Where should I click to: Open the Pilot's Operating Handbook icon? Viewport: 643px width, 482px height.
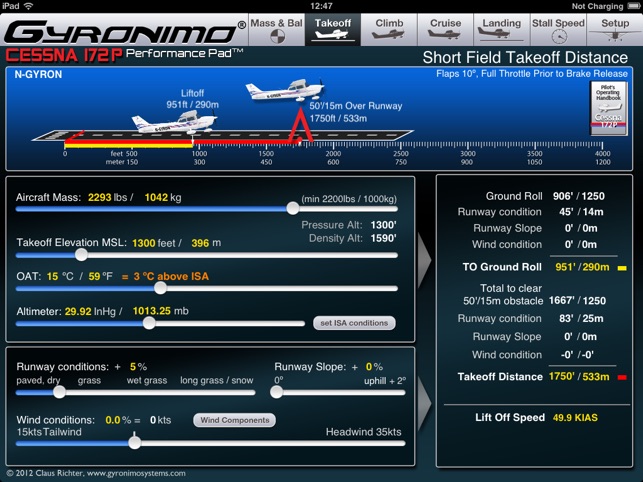609,108
